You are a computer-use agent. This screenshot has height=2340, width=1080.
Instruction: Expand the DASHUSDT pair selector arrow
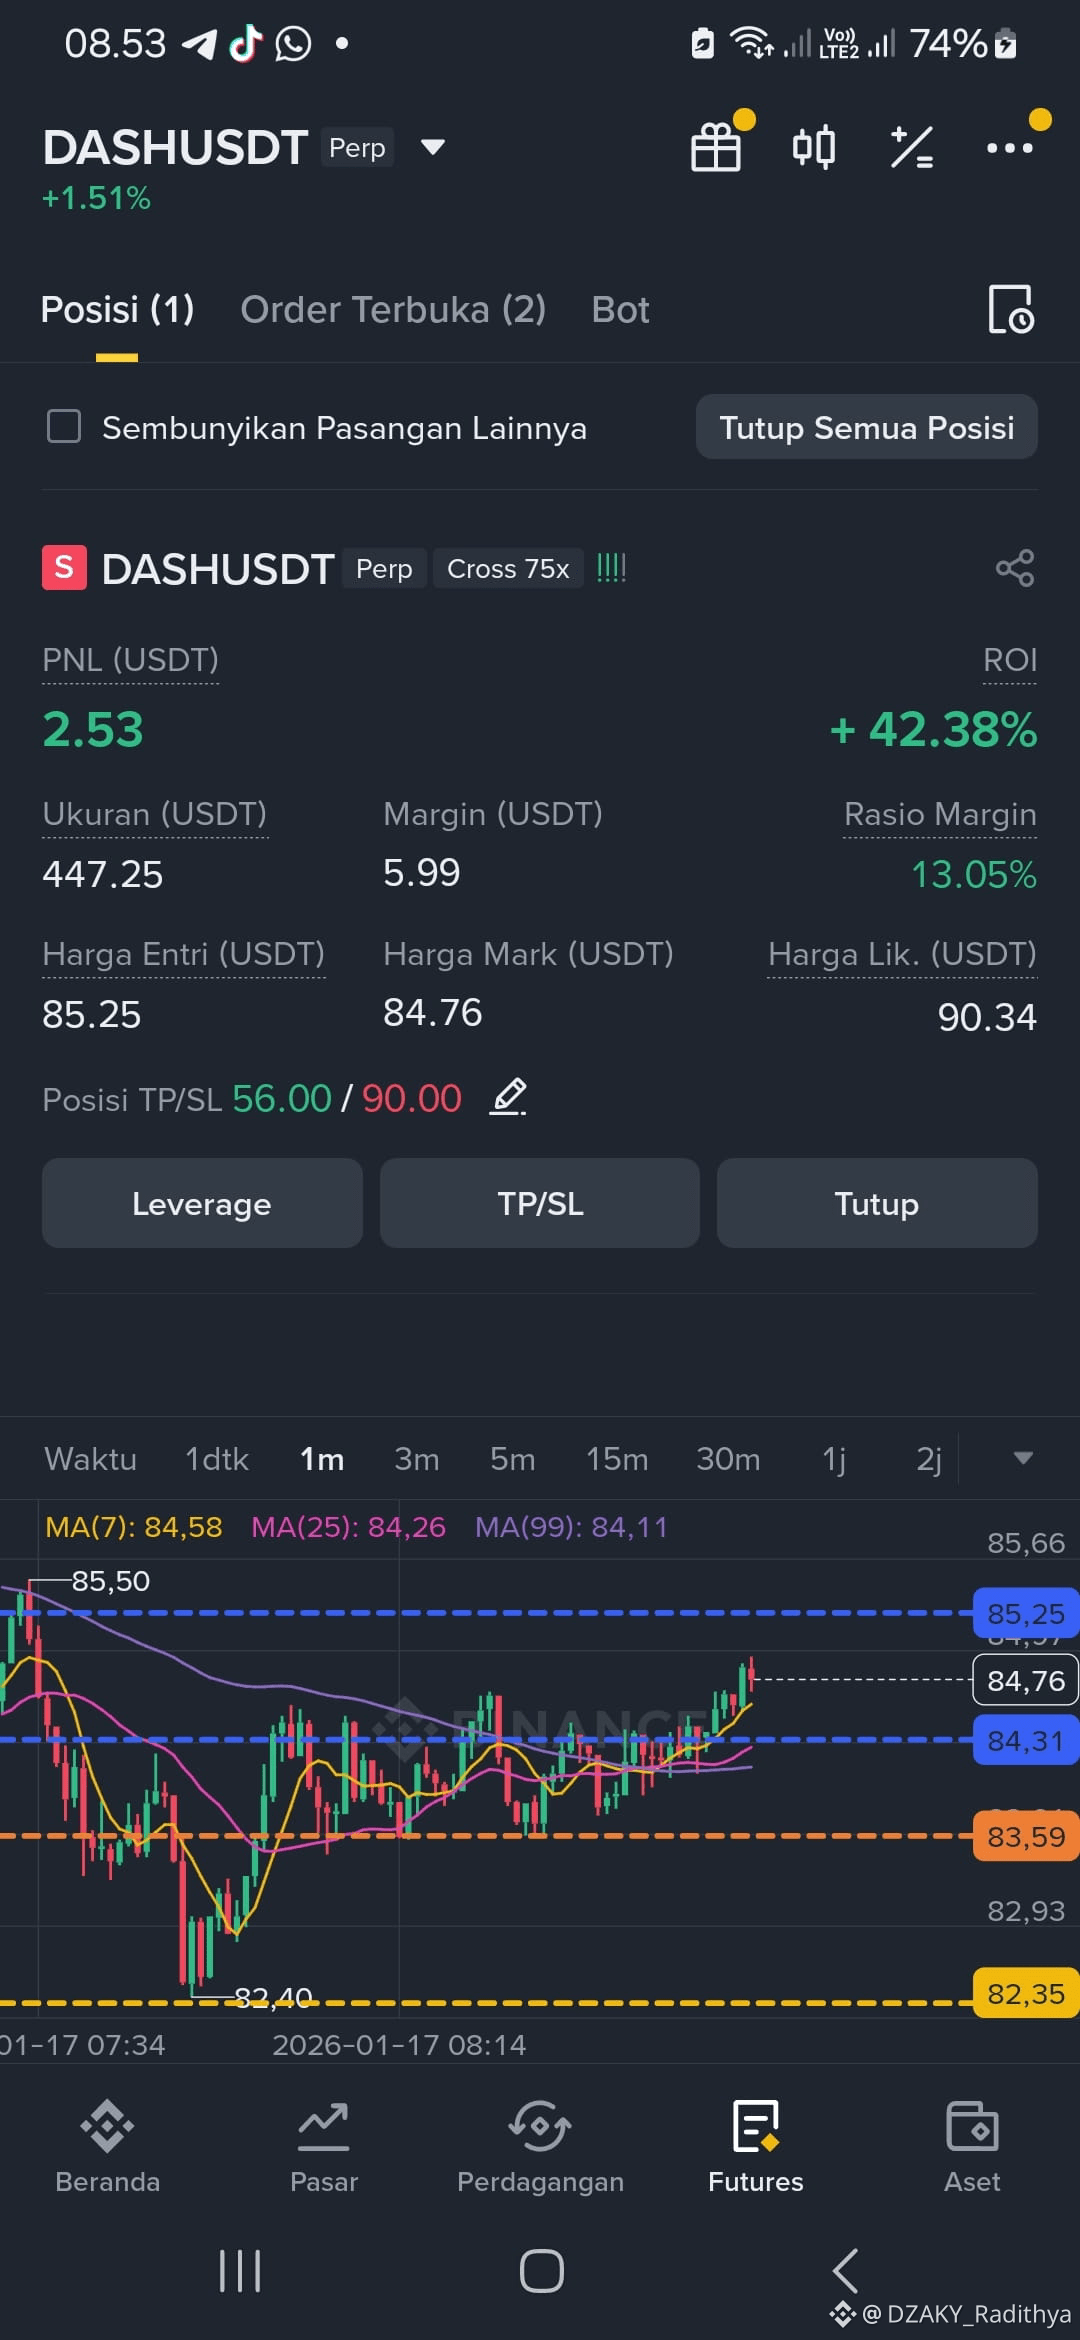[x=433, y=147]
